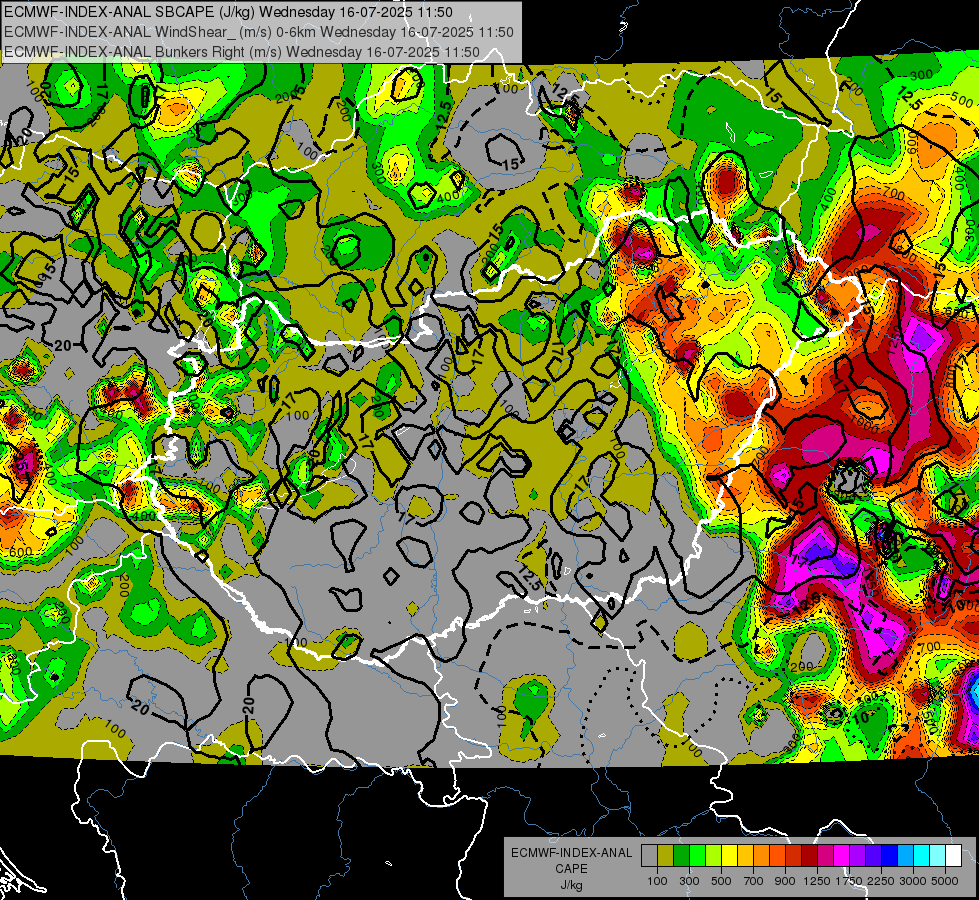Select the gray swatch in CAPE legend
This screenshot has height=900, width=979.
pos(649,855)
